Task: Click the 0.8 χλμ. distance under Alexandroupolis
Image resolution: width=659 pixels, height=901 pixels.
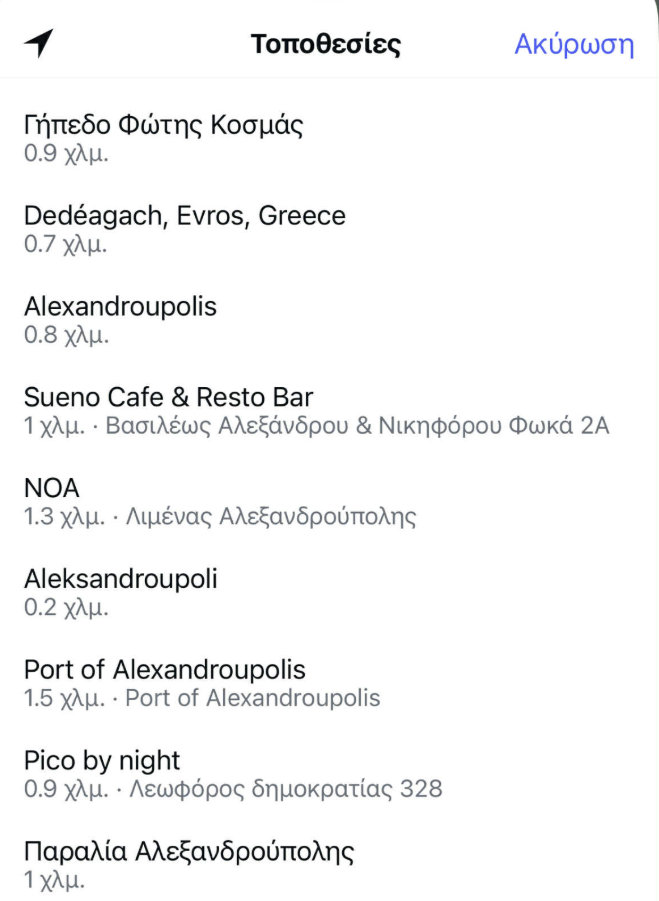Action: coord(66,335)
